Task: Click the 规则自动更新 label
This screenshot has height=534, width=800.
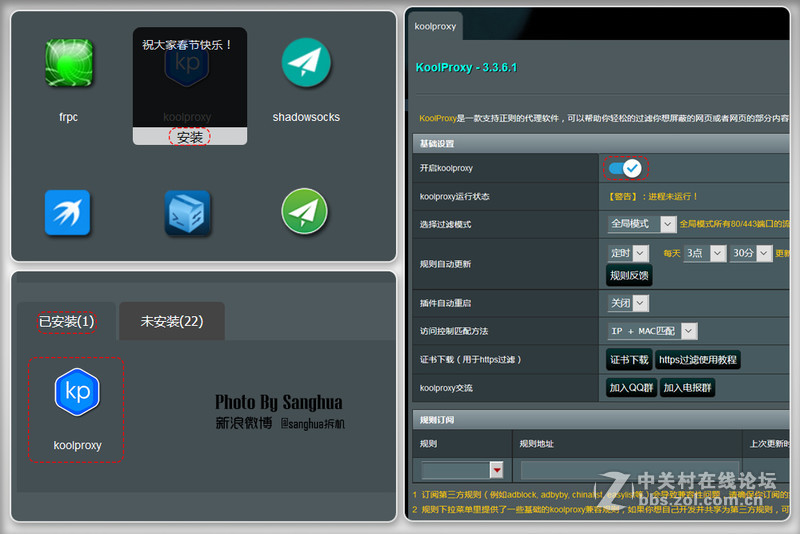Action: click(x=445, y=264)
